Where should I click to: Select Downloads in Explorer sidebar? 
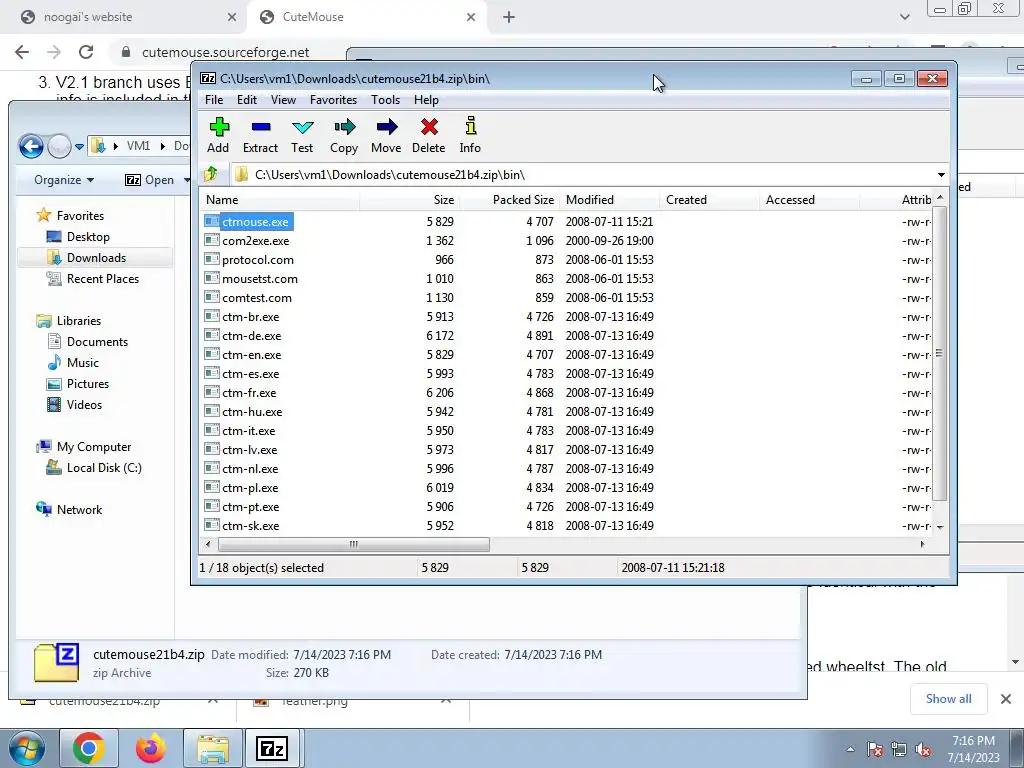pos(95,258)
